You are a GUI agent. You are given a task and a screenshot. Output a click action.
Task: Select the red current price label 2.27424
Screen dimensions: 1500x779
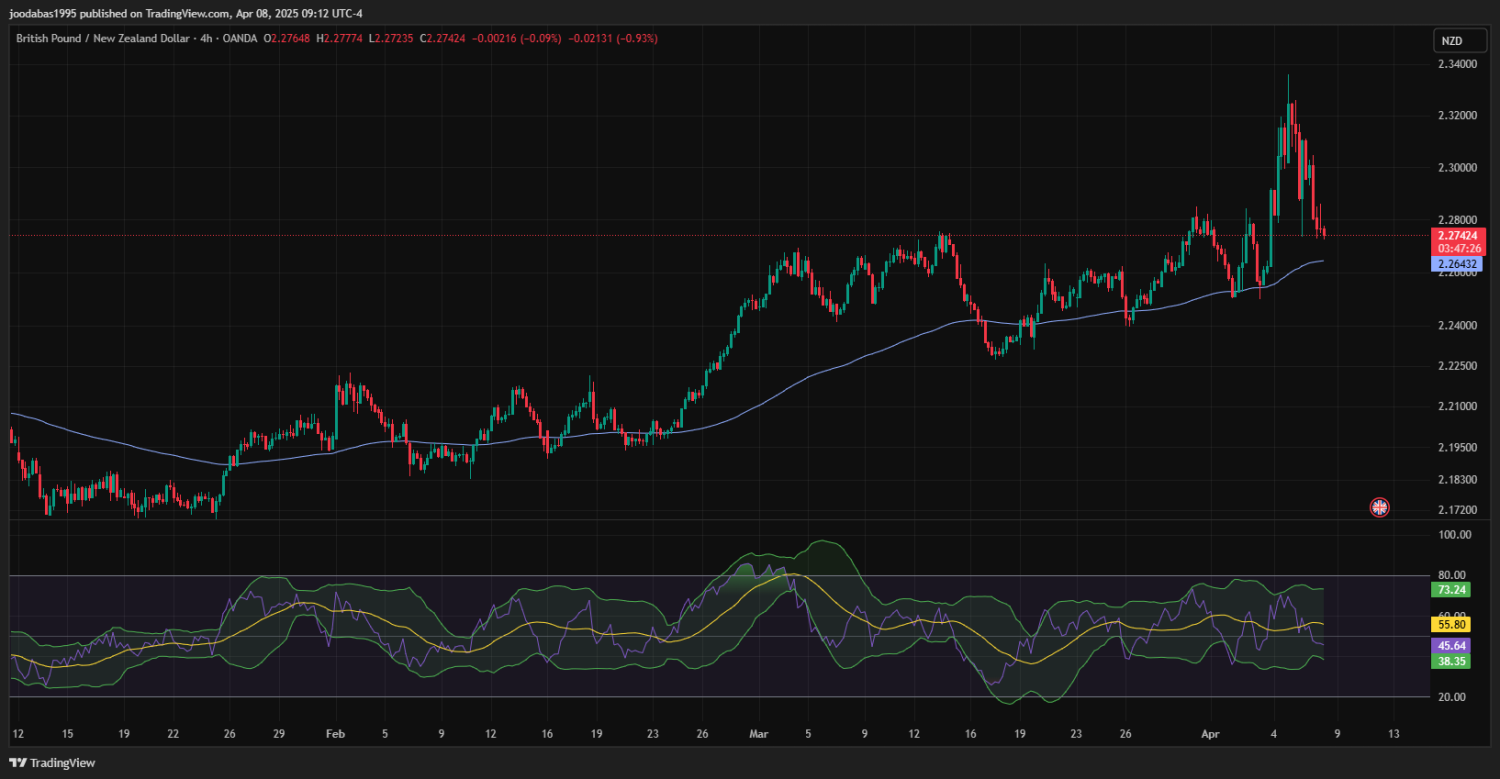click(1460, 235)
